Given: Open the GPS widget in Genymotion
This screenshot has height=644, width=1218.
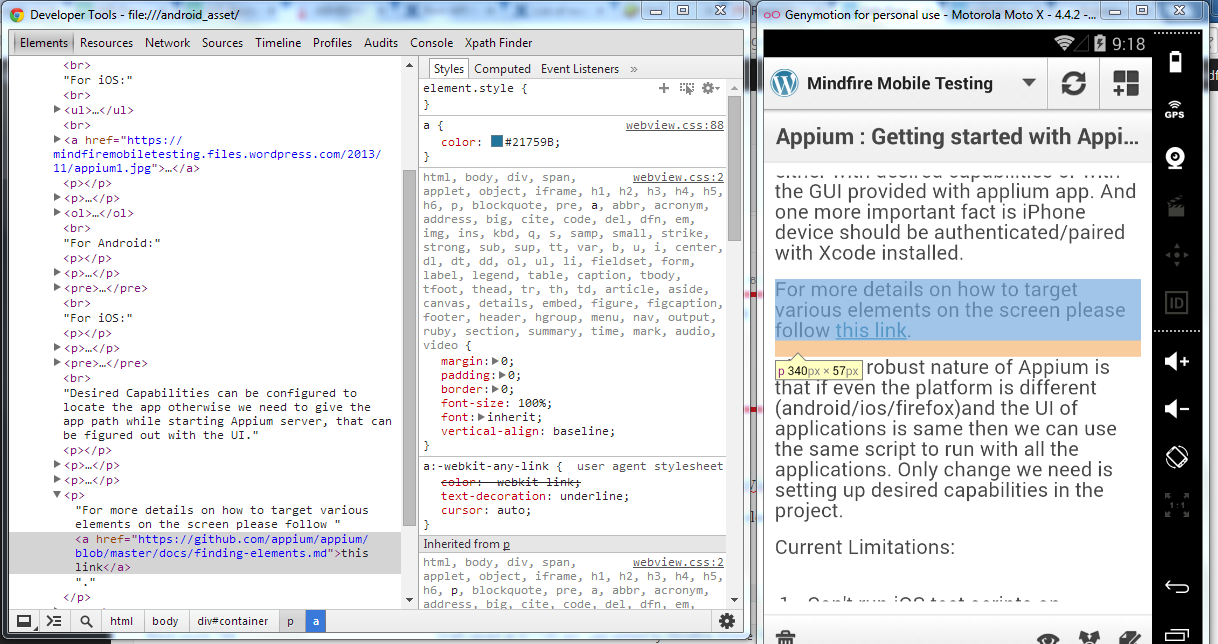Looking at the screenshot, I should 1175,108.
